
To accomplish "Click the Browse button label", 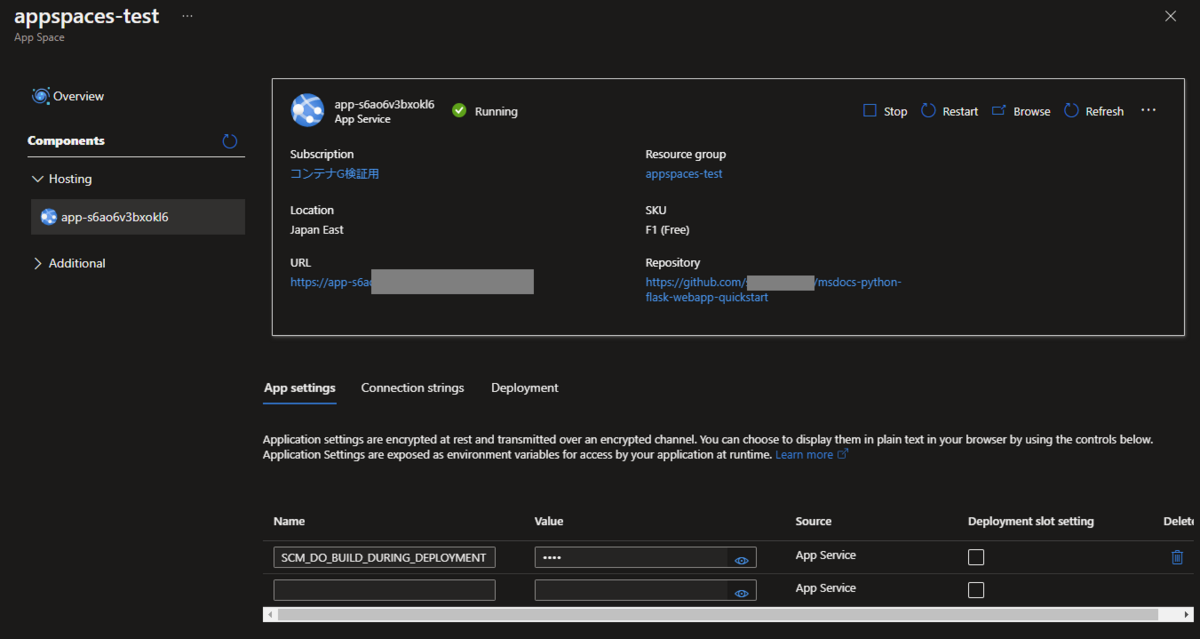I will [x=1031, y=111].
